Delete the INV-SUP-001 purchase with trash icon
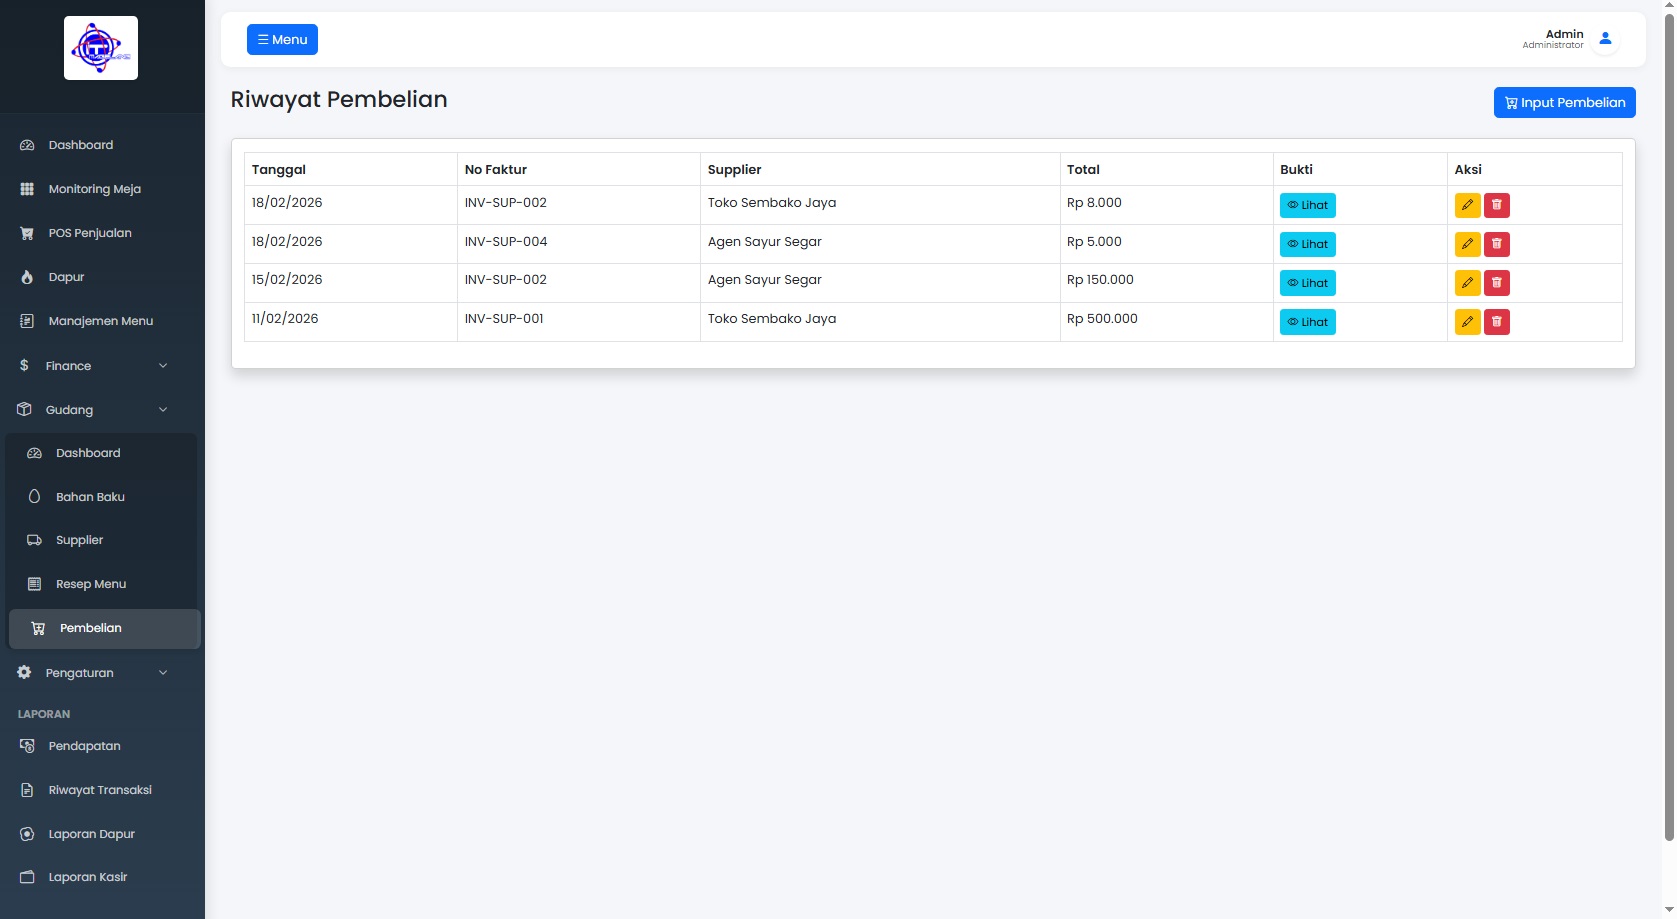 point(1496,322)
